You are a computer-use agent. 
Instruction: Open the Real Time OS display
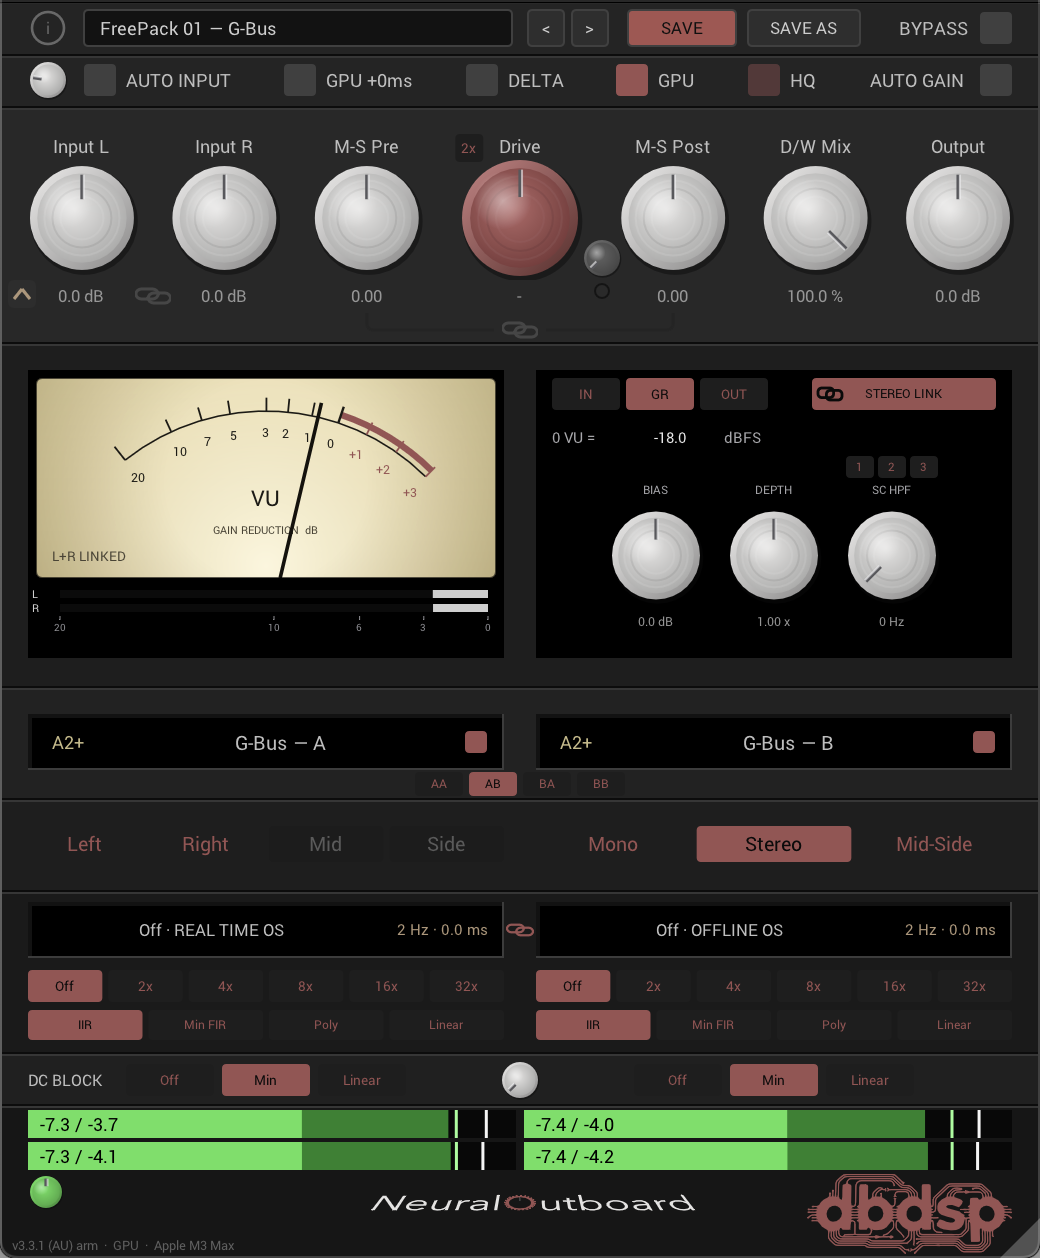tap(266, 930)
